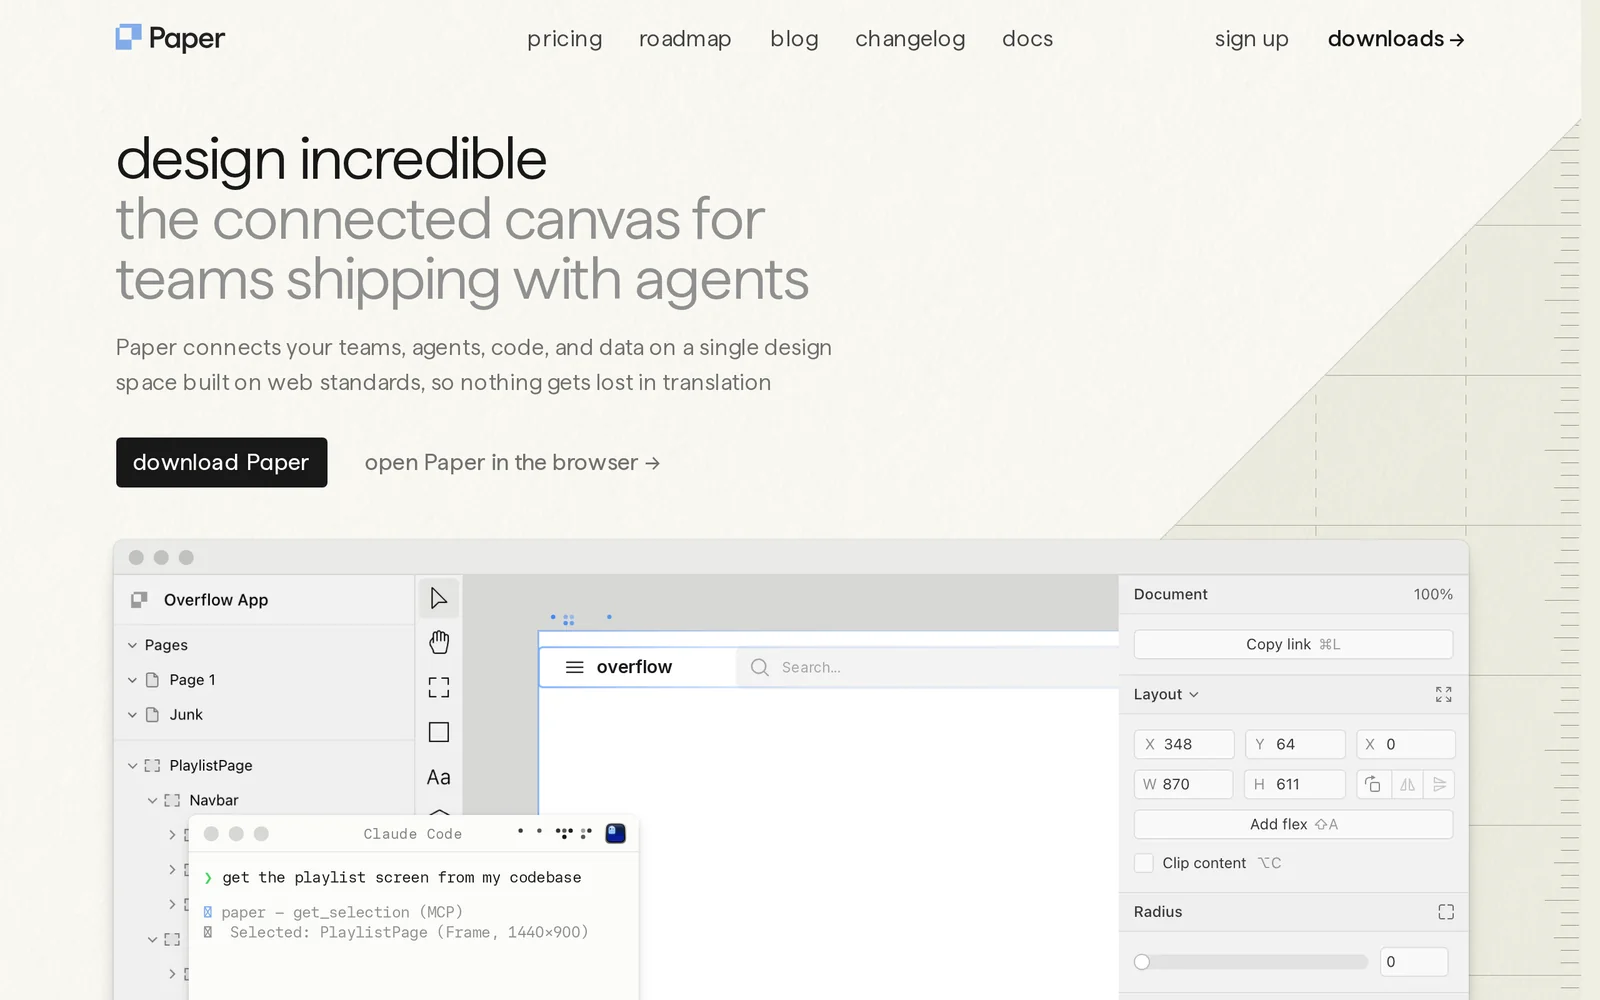The height and width of the screenshot is (1000, 1600).
Task: Collapse the PlaylistPage layer tree
Action: (132, 765)
